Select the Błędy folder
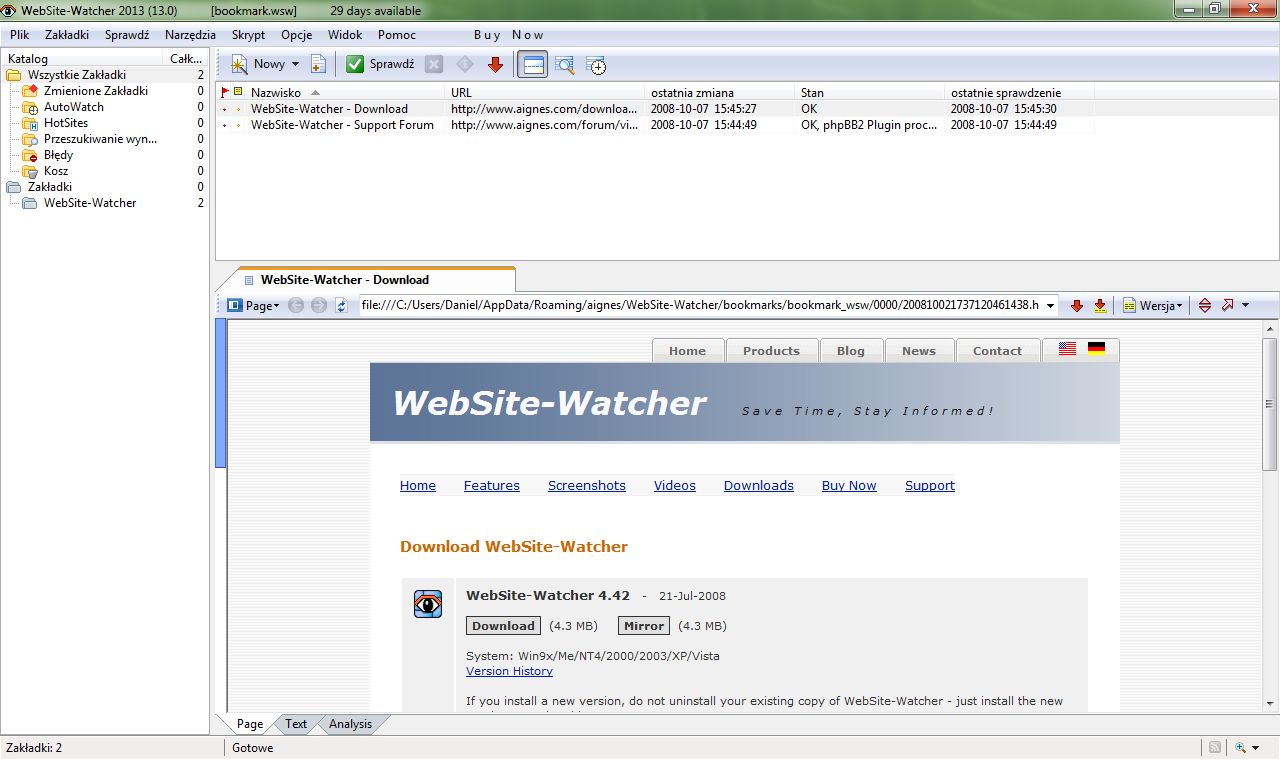Viewport: 1280px width, 760px height. (58, 155)
